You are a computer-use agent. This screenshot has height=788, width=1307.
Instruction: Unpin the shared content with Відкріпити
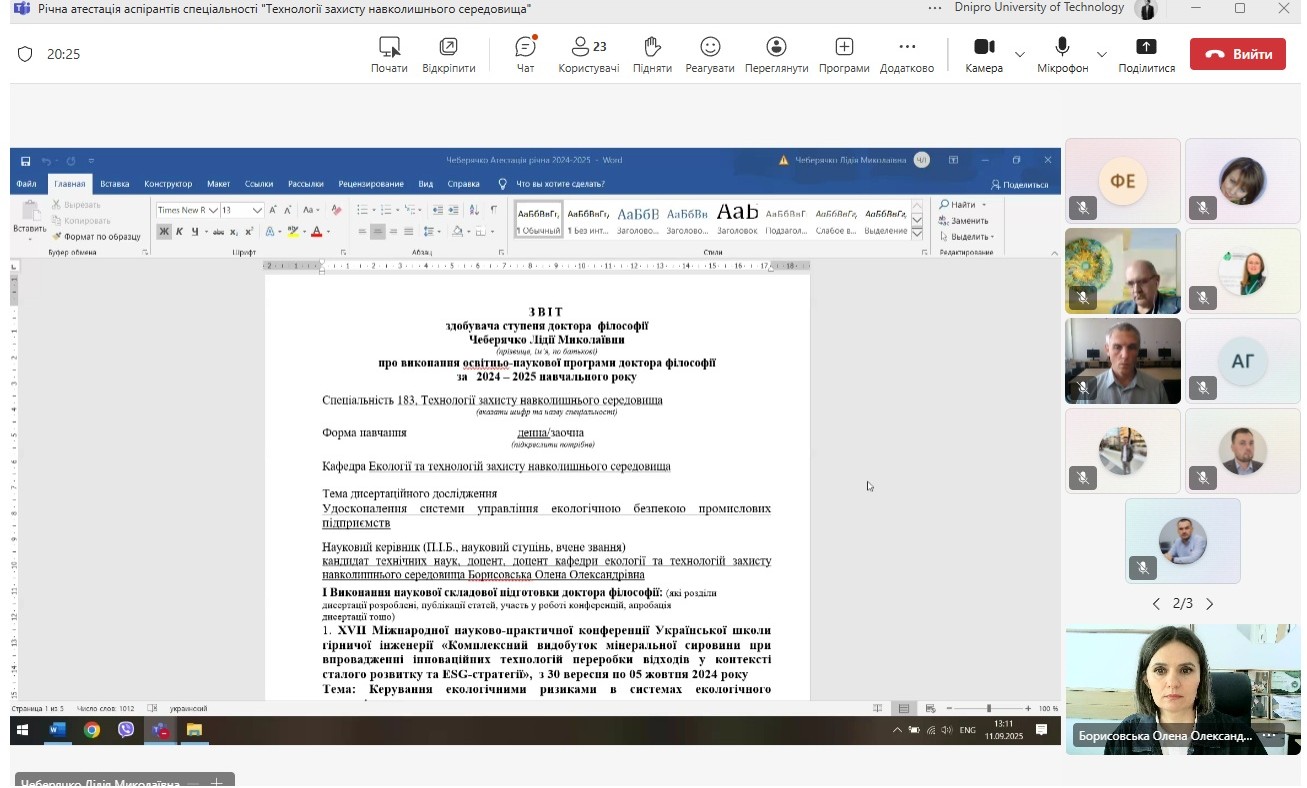(x=448, y=55)
